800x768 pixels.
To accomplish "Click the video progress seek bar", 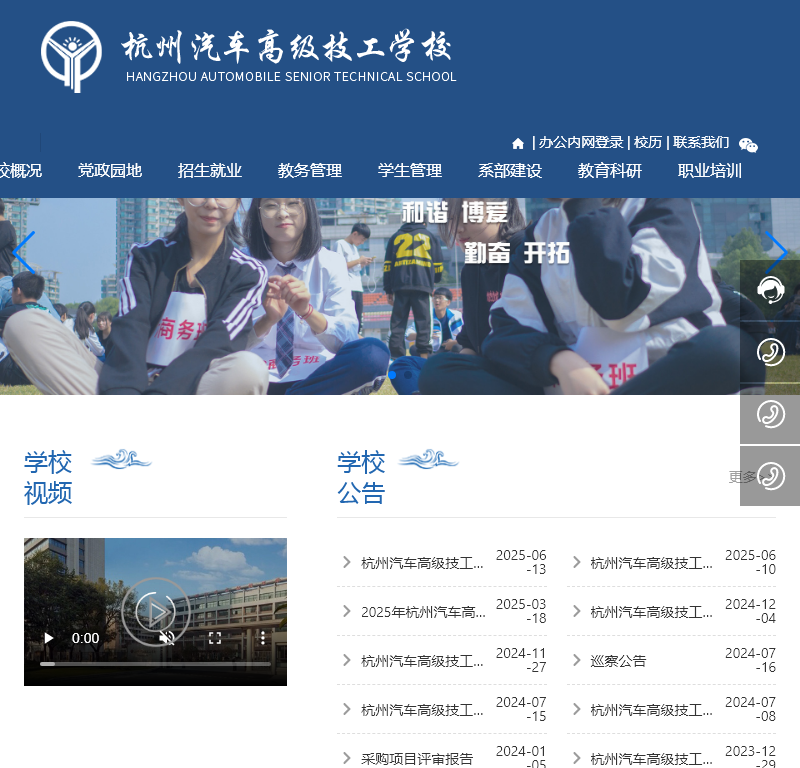I will click(155, 663).
